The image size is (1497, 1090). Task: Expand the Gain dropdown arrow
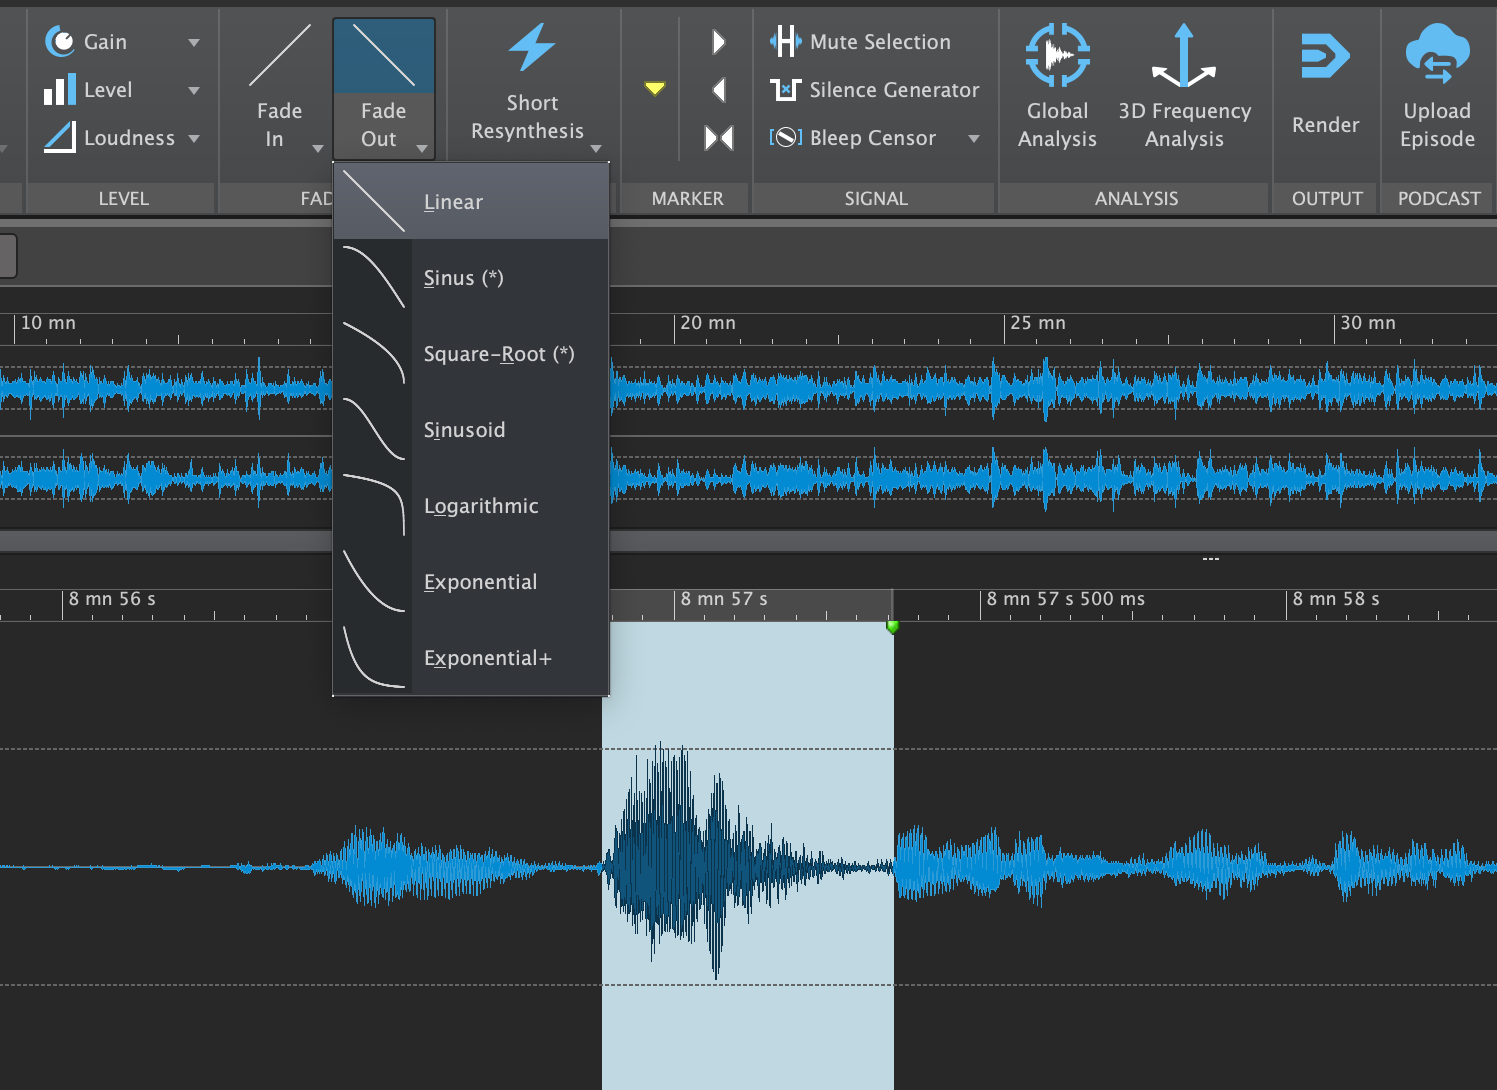click(x=194, y=42)
